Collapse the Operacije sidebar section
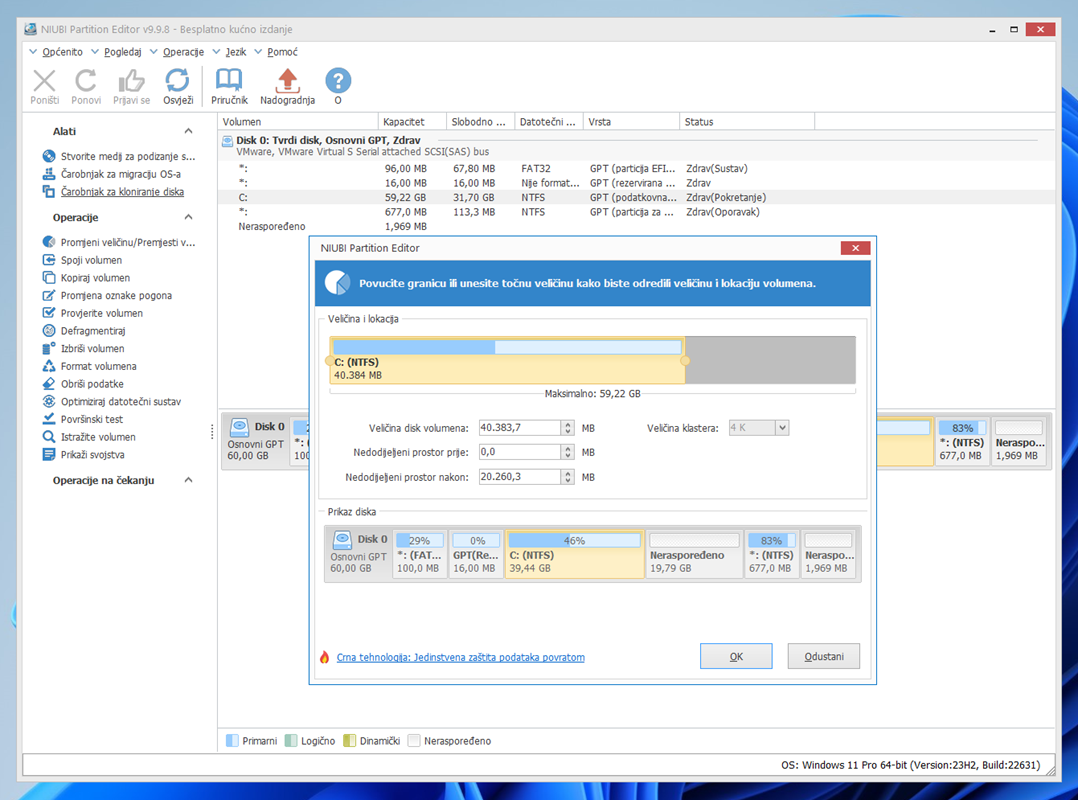 188,218
